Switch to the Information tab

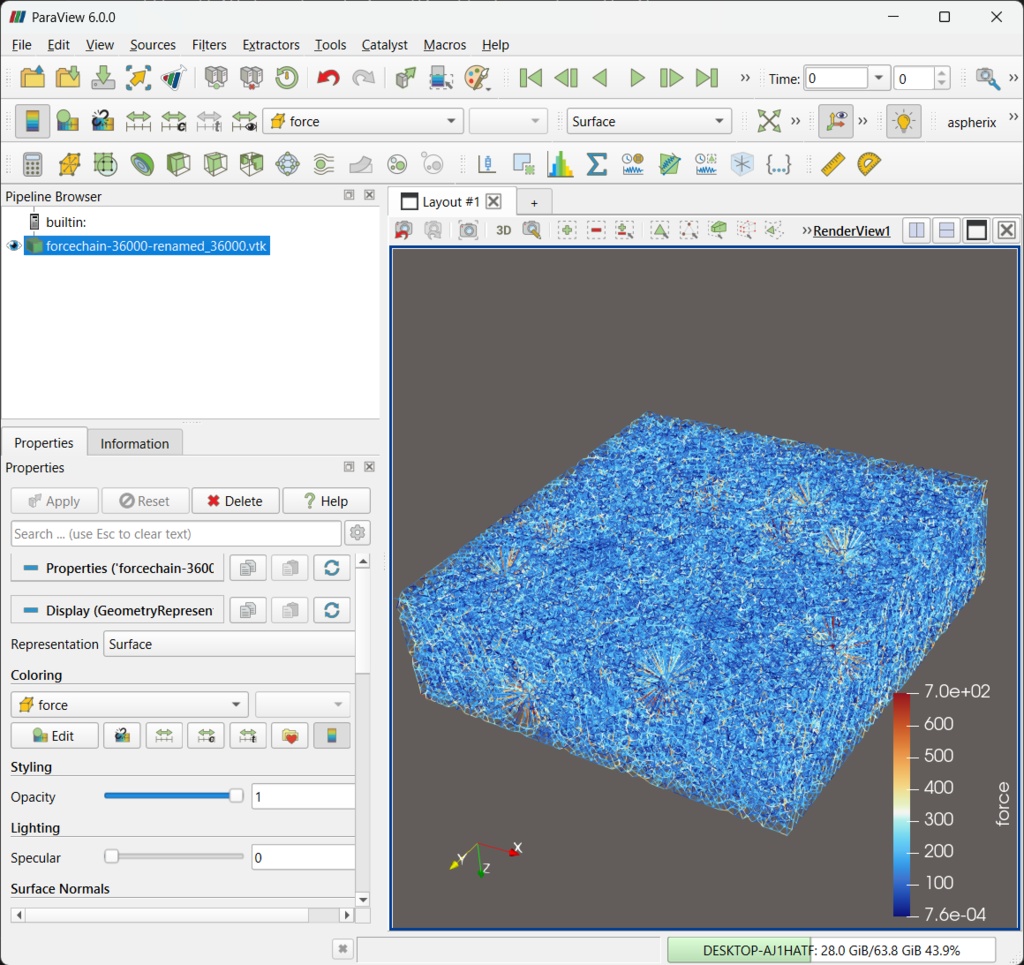[134, 442]
